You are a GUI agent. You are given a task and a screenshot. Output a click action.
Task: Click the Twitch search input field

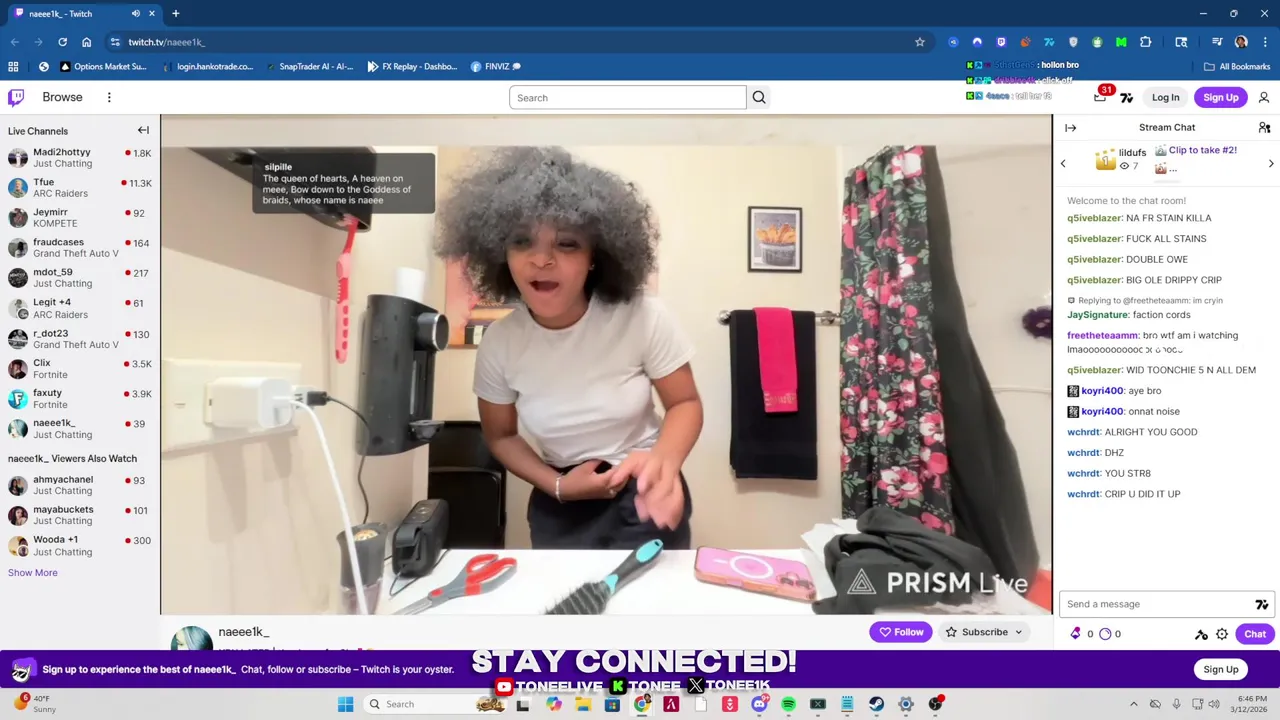627,97
